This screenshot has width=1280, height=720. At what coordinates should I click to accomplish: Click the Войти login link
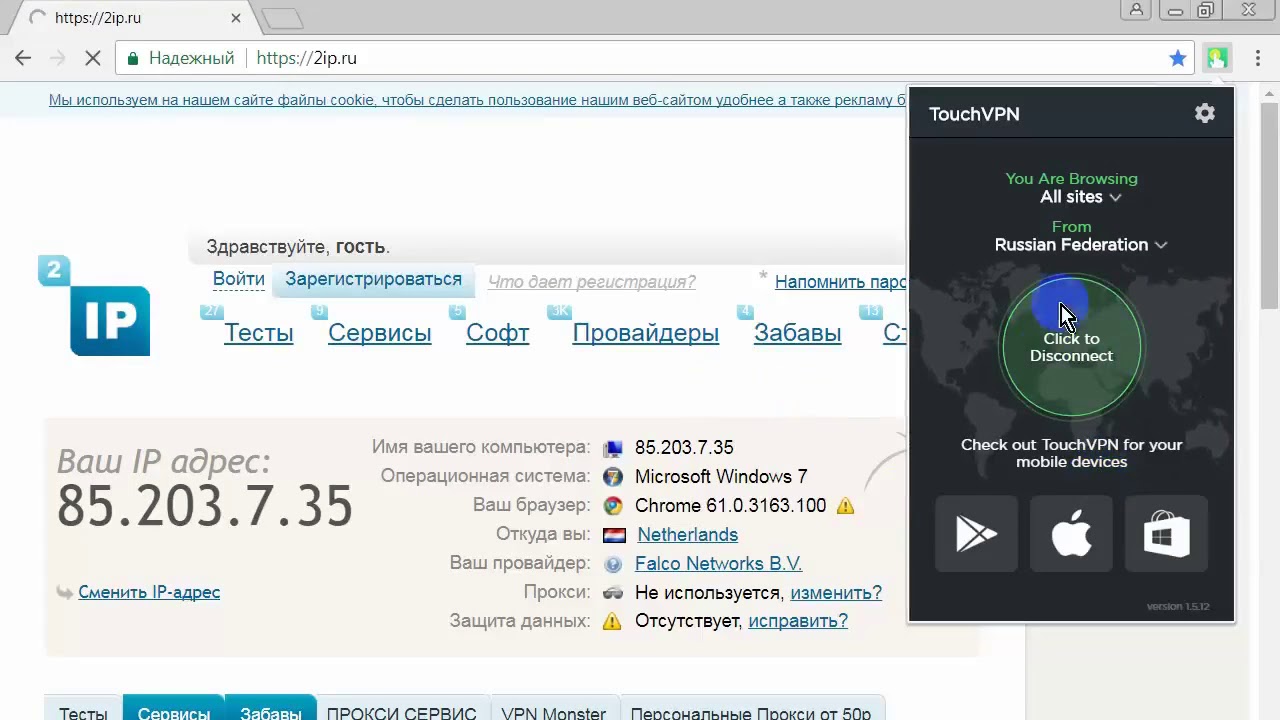pyautogui.click(x=239, y=279)
